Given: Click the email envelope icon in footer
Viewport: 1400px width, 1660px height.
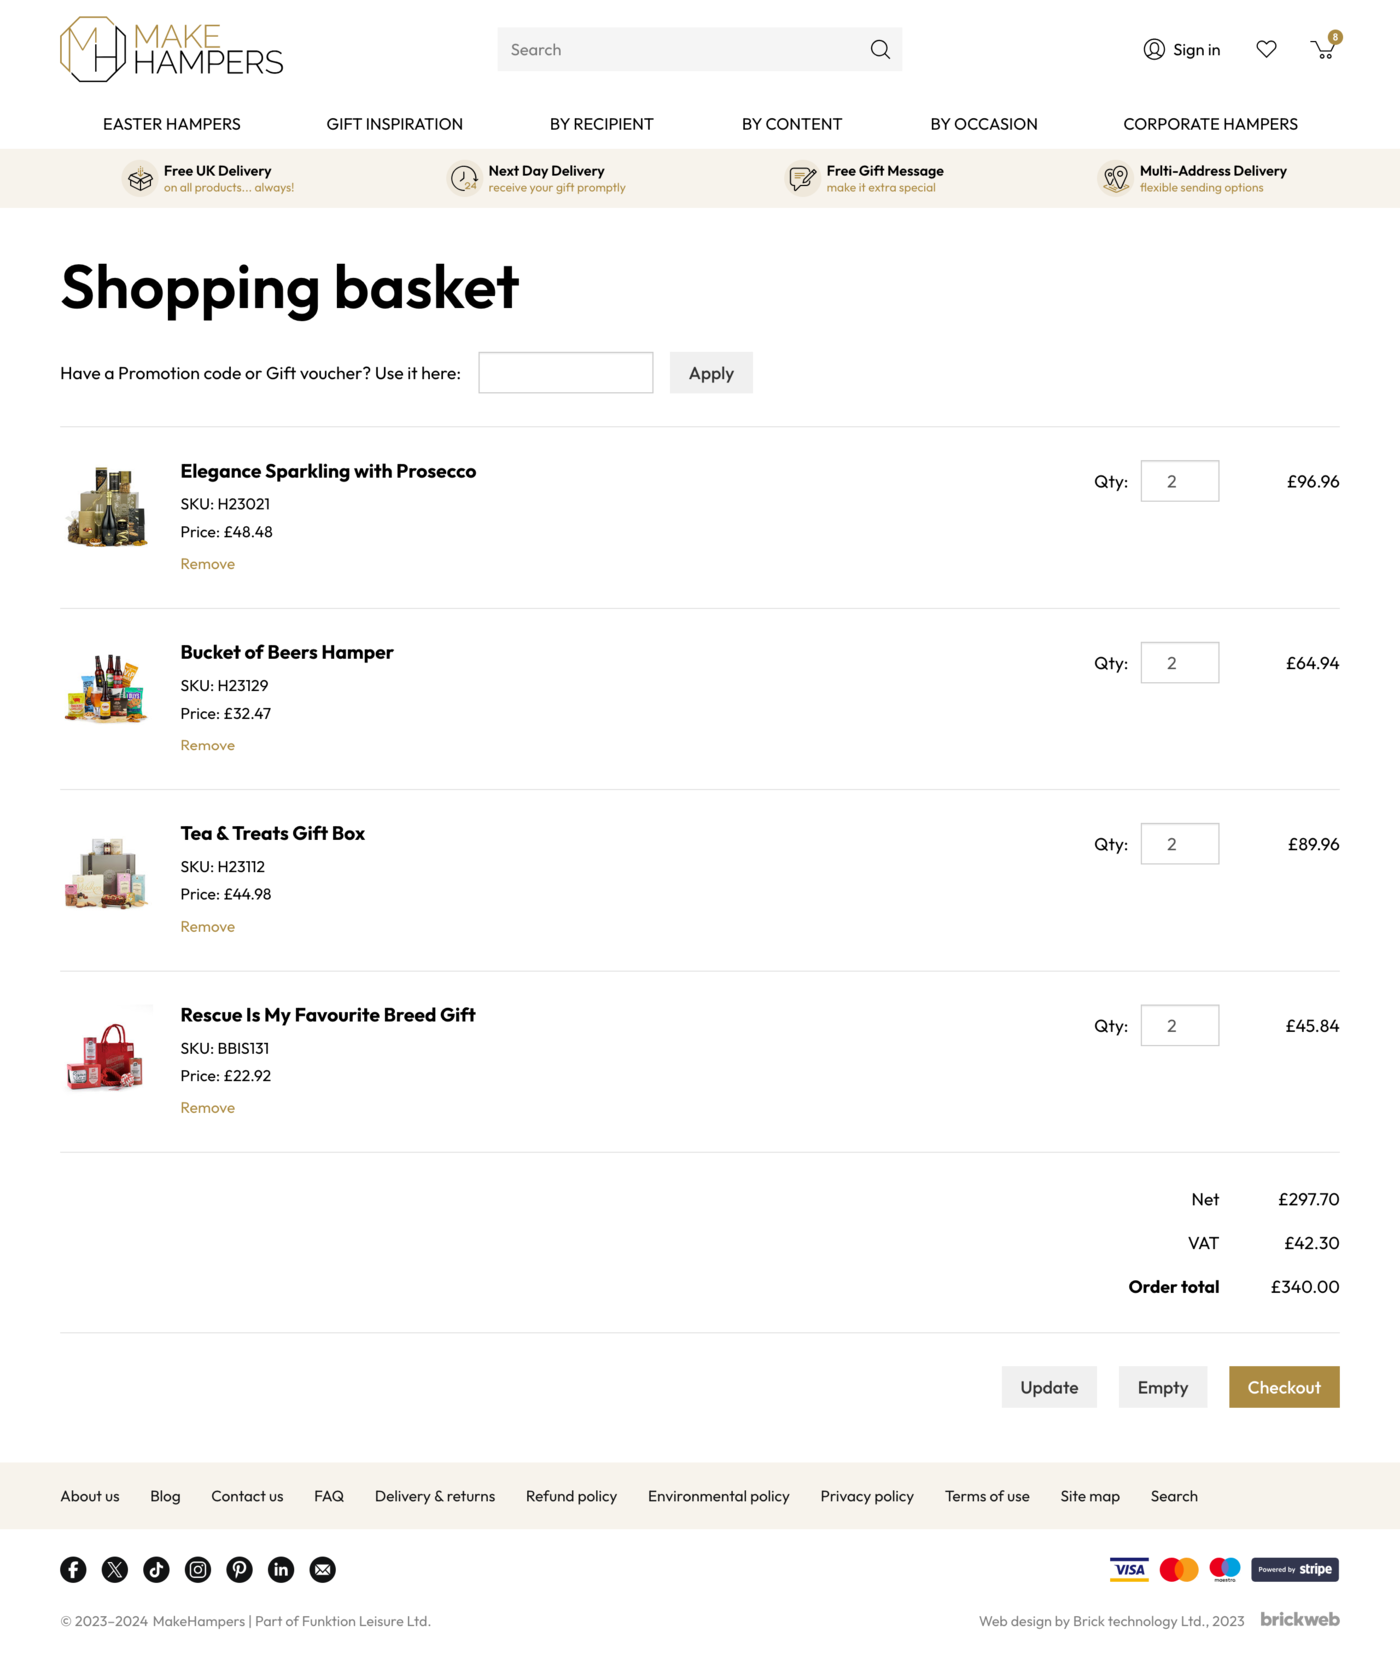Looking at the screenshot, I should tap(322, 1569).
